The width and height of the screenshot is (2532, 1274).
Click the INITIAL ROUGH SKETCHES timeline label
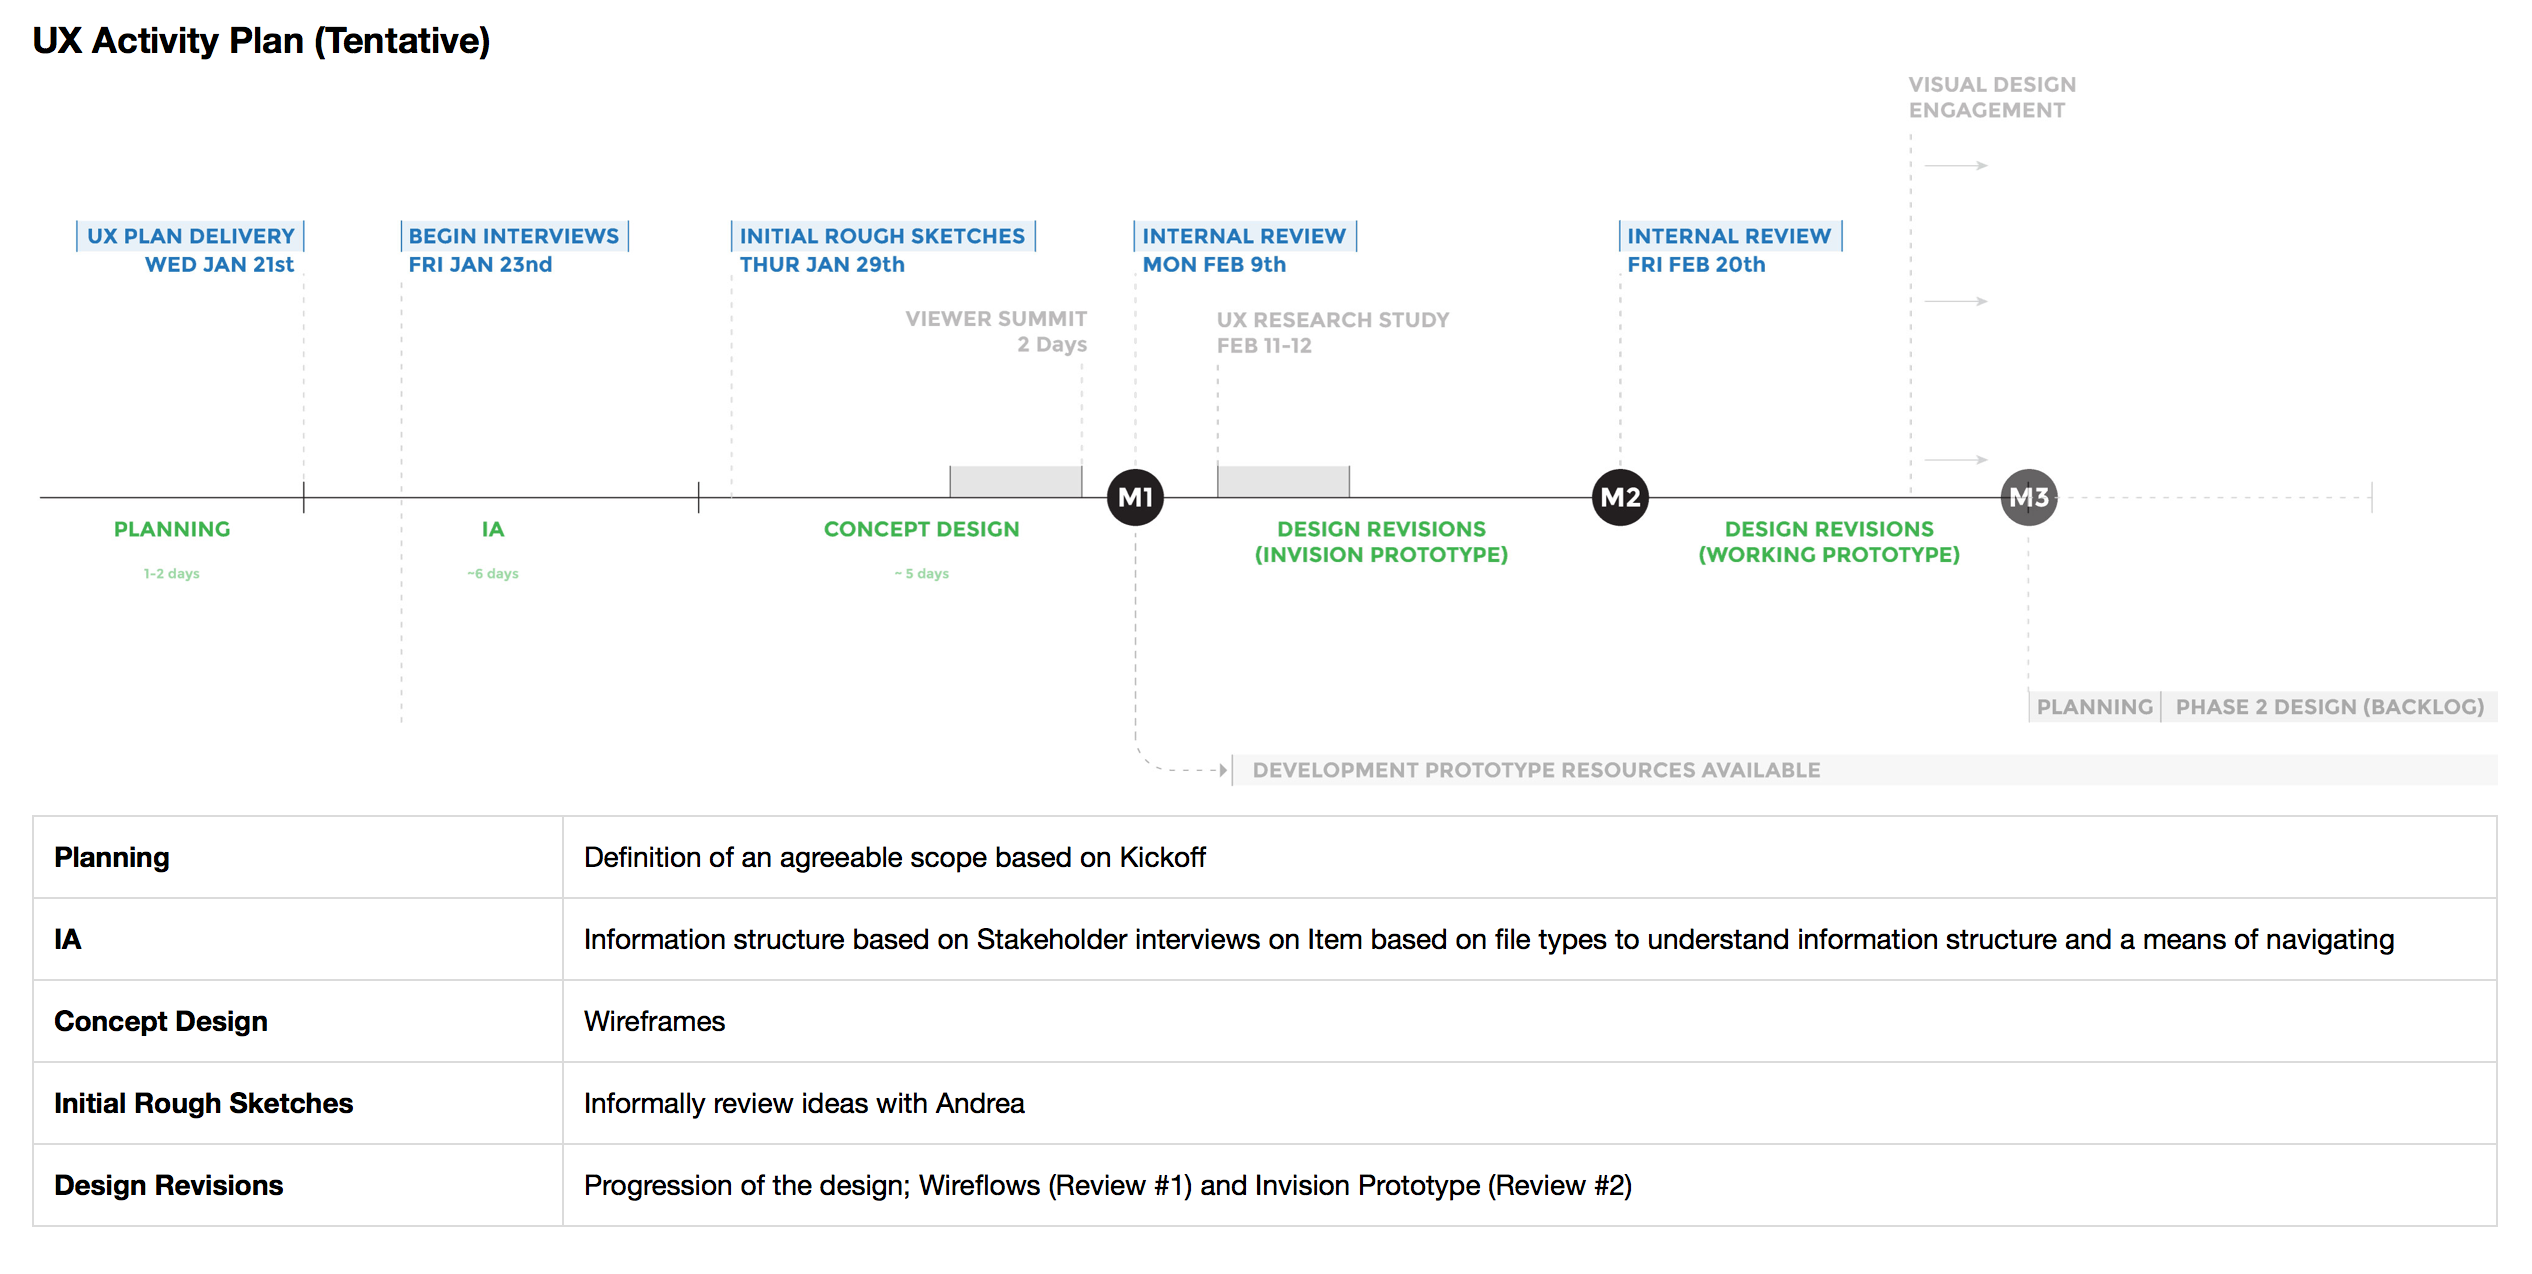(882, 237)
